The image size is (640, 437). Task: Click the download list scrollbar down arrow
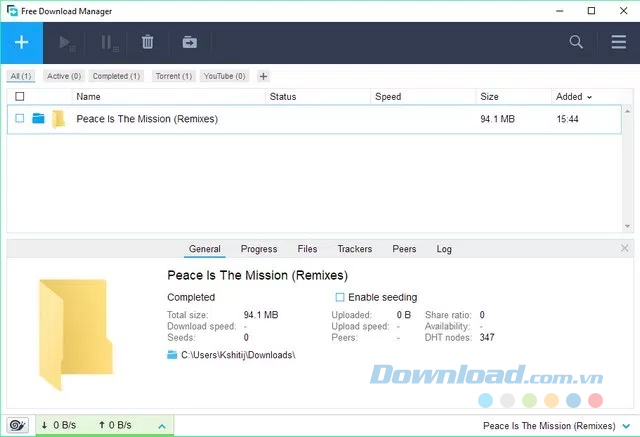point(627,226)
